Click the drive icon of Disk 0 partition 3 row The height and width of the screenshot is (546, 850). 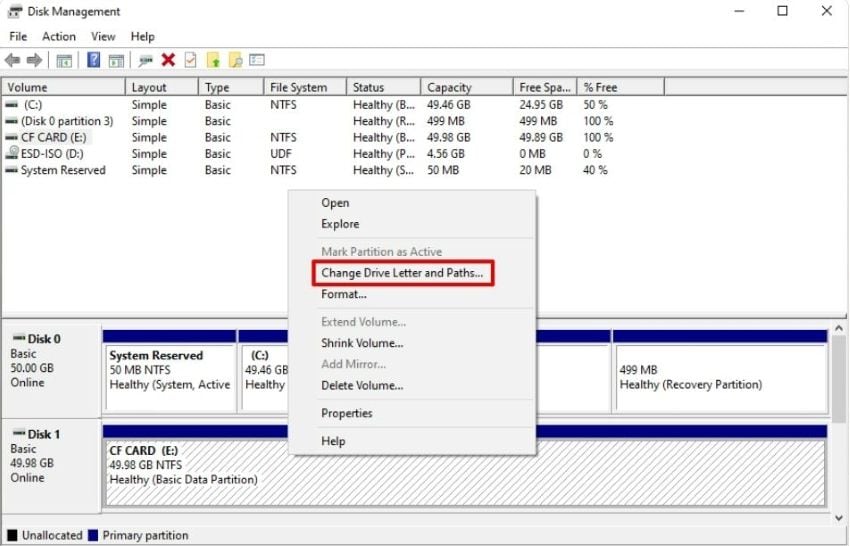click(11, 121)
